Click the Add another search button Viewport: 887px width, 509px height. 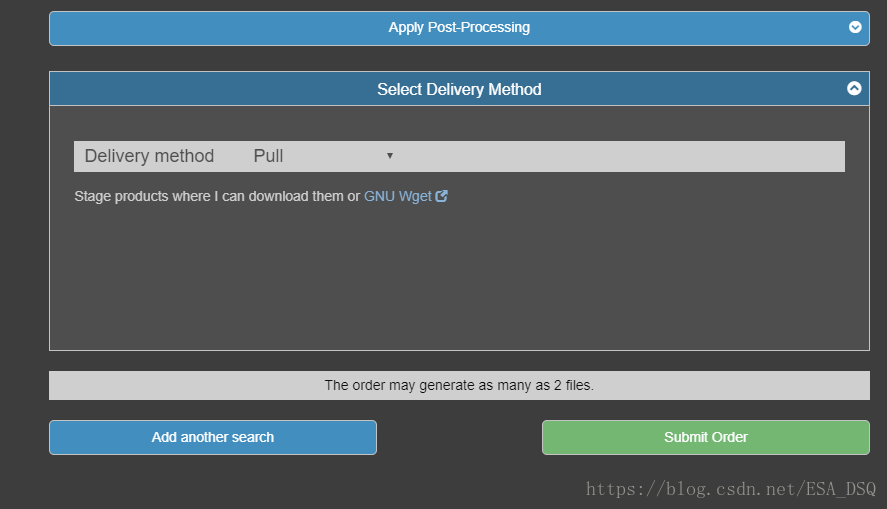click(213, 437)
